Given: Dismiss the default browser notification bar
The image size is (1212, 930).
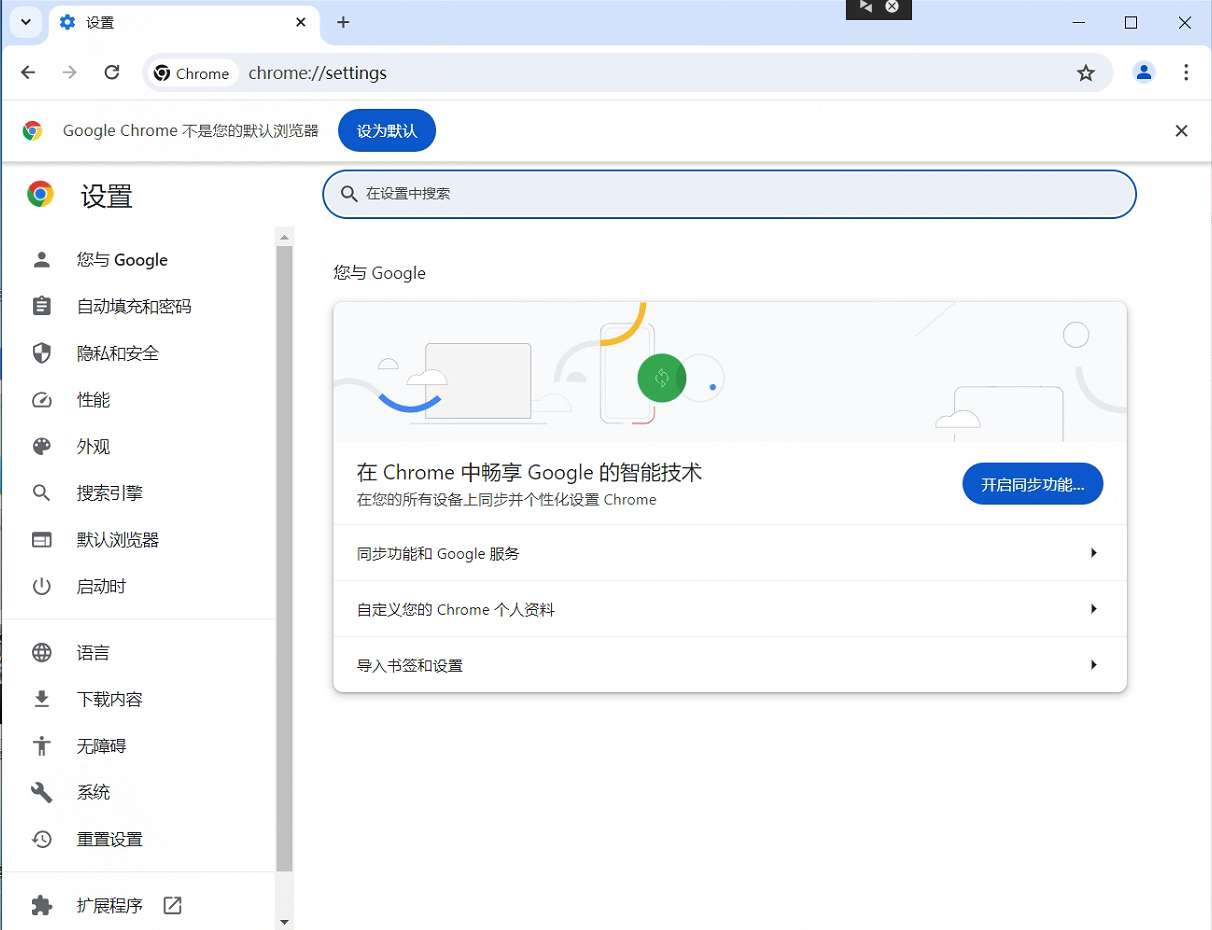Looking at the screenshot, I should coord(1181,131).
